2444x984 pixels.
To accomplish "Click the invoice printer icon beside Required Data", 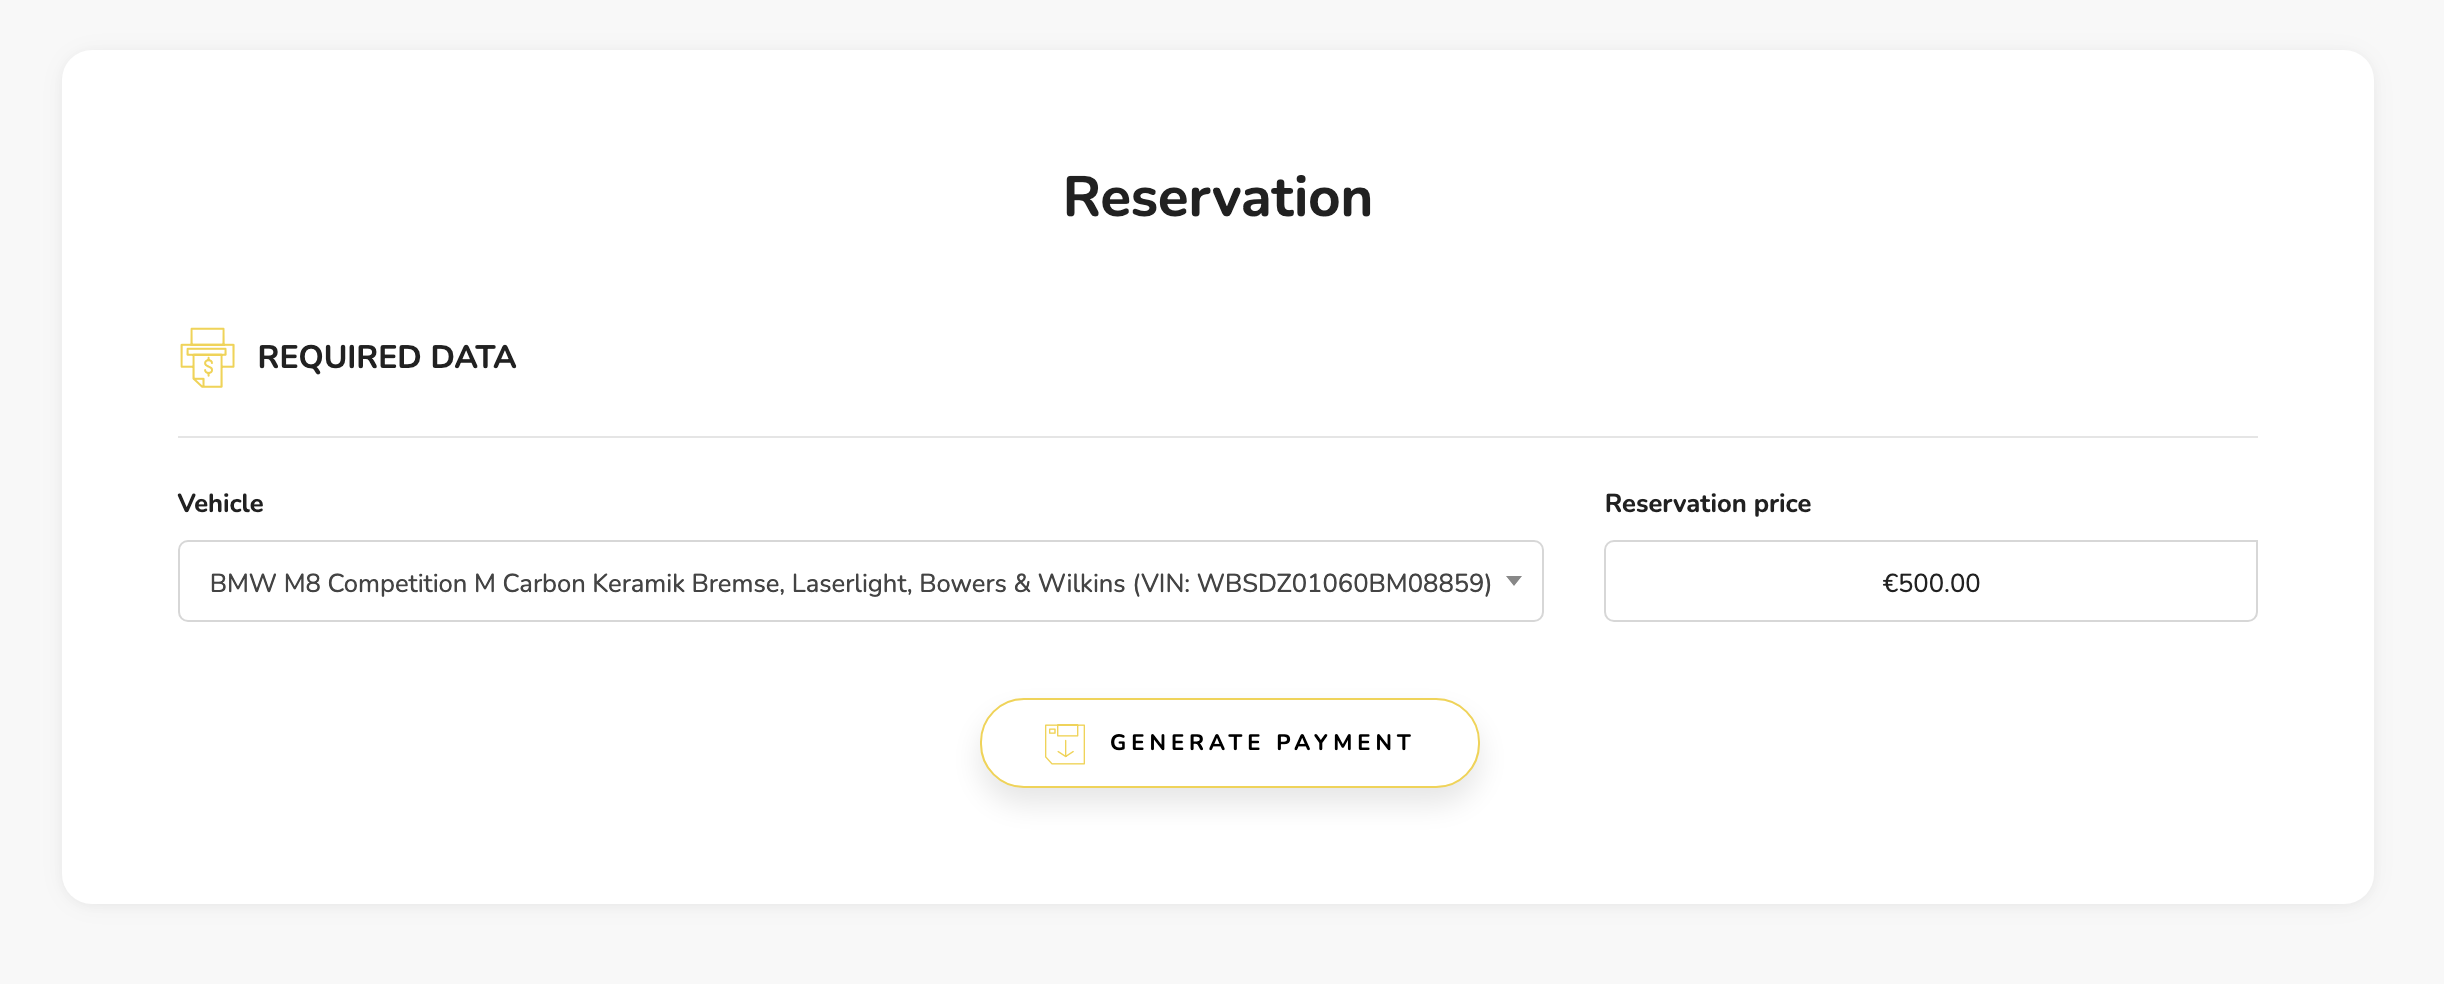I will (x=207, y=357).
